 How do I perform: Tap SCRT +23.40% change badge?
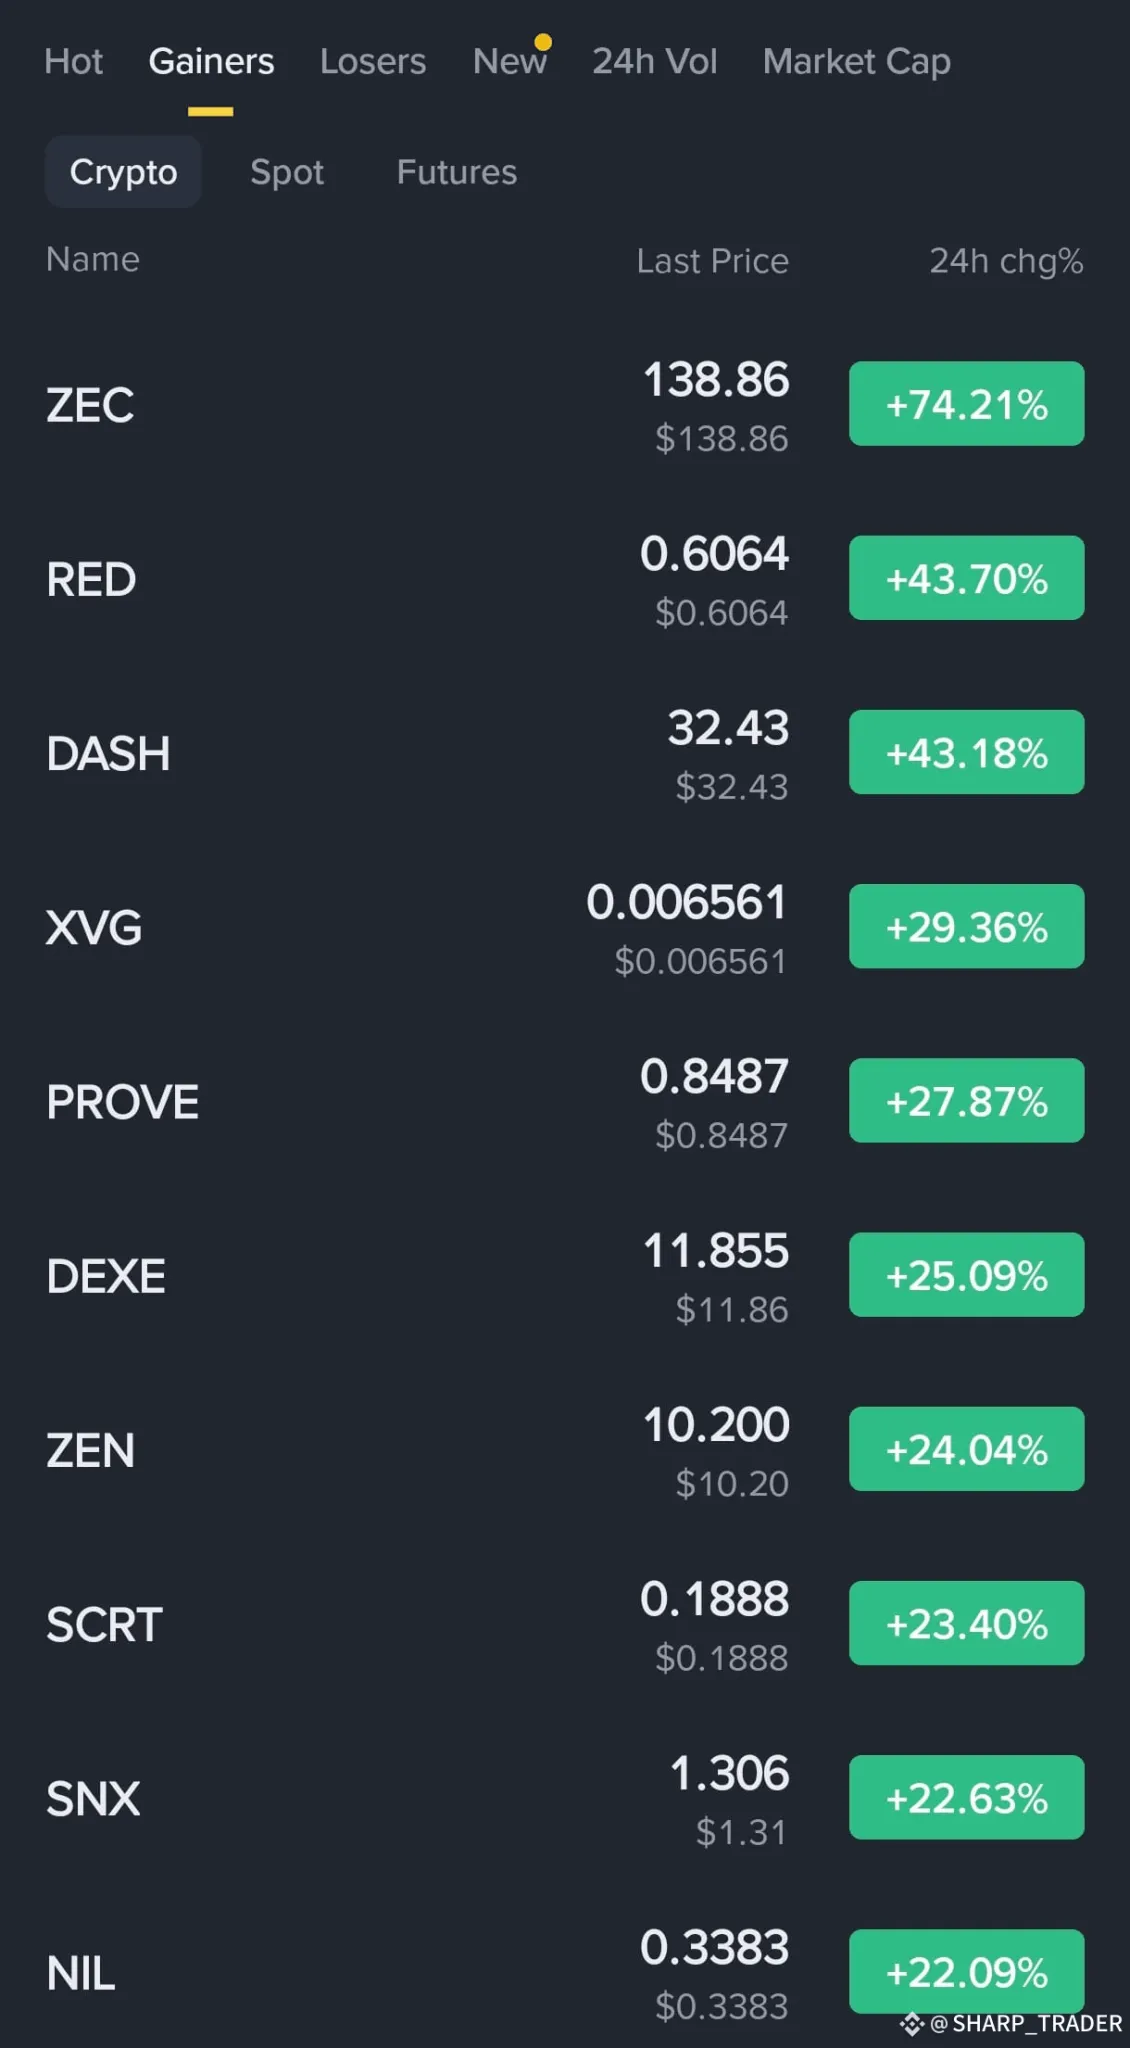tap(966, 1624)
